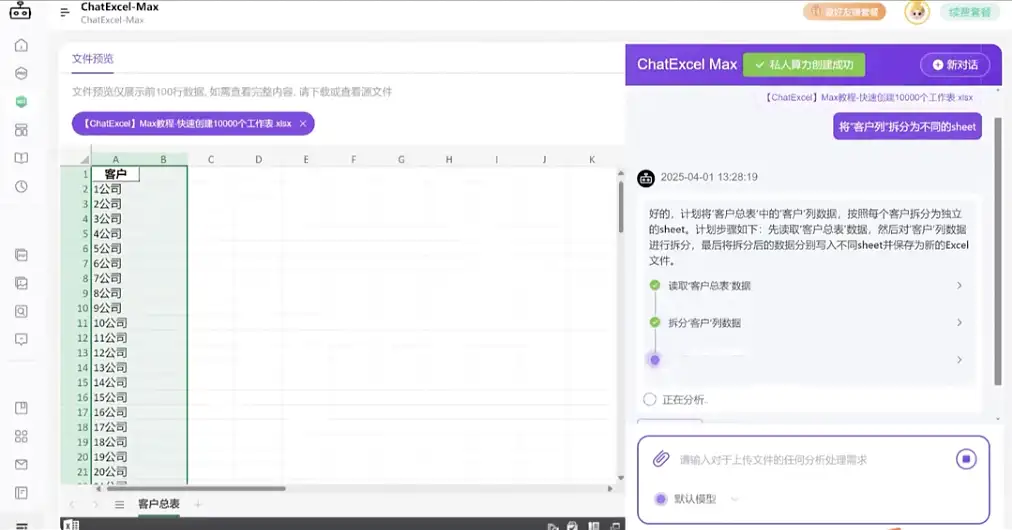Click the step label 拆分'客户'列数据
This screenshot has height=530, width=1012.
coord(704,323)
